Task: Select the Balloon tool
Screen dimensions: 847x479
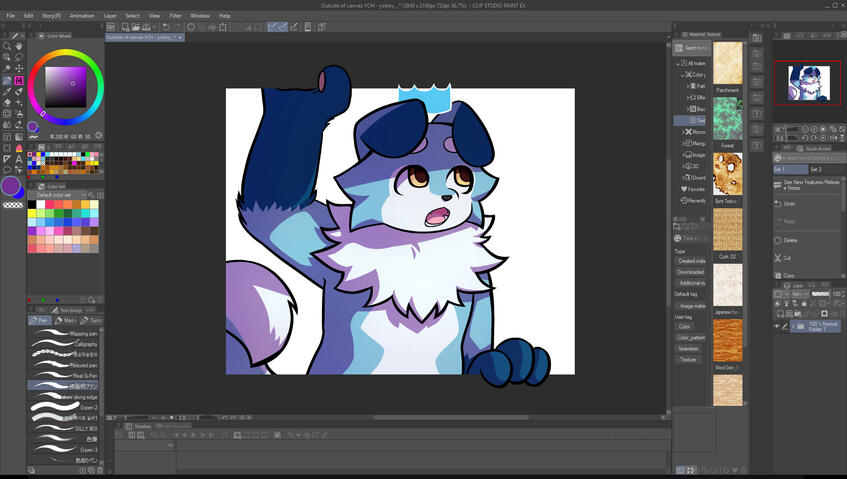Action: (x=7, y=170)
